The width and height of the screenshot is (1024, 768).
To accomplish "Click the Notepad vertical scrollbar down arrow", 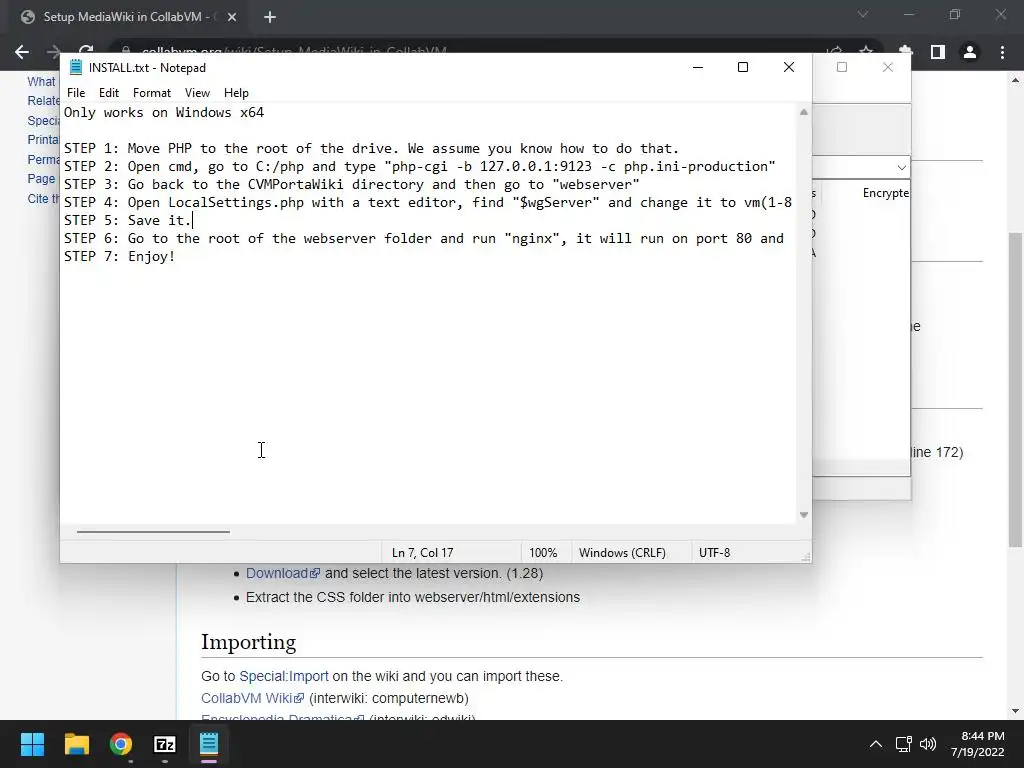I will [803, 515].
